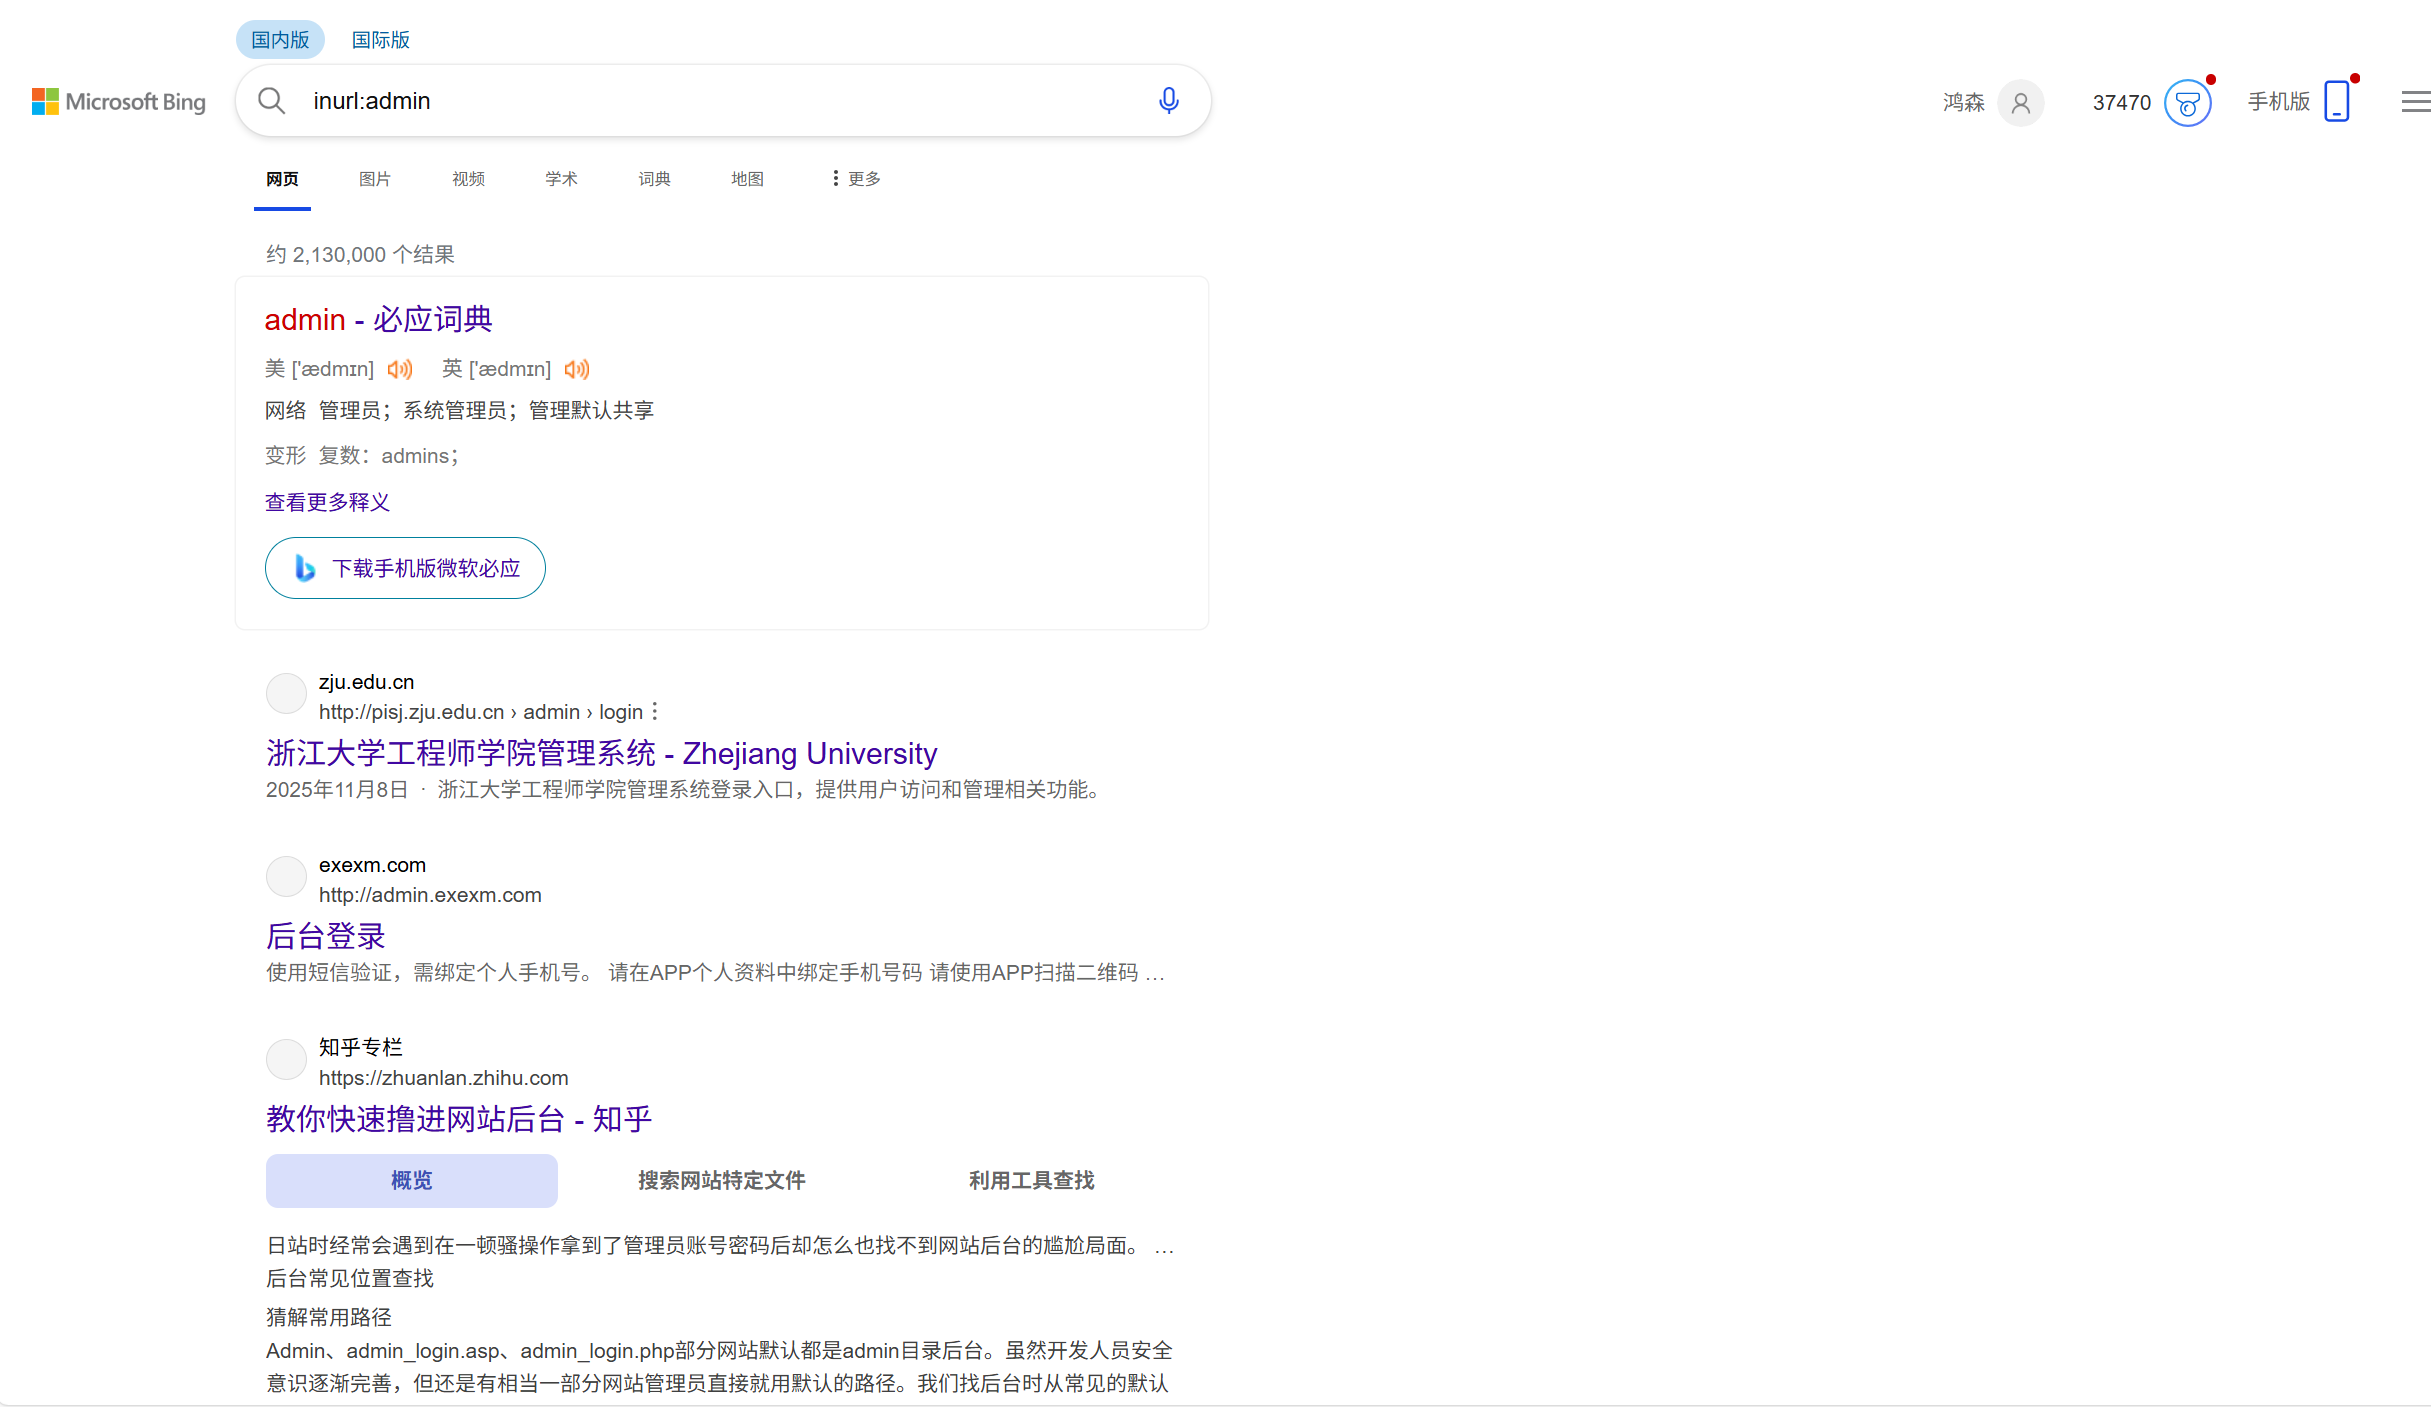
Task: Click the user avatar icon next to 鸿森
Action: (x=2022, y=103)
